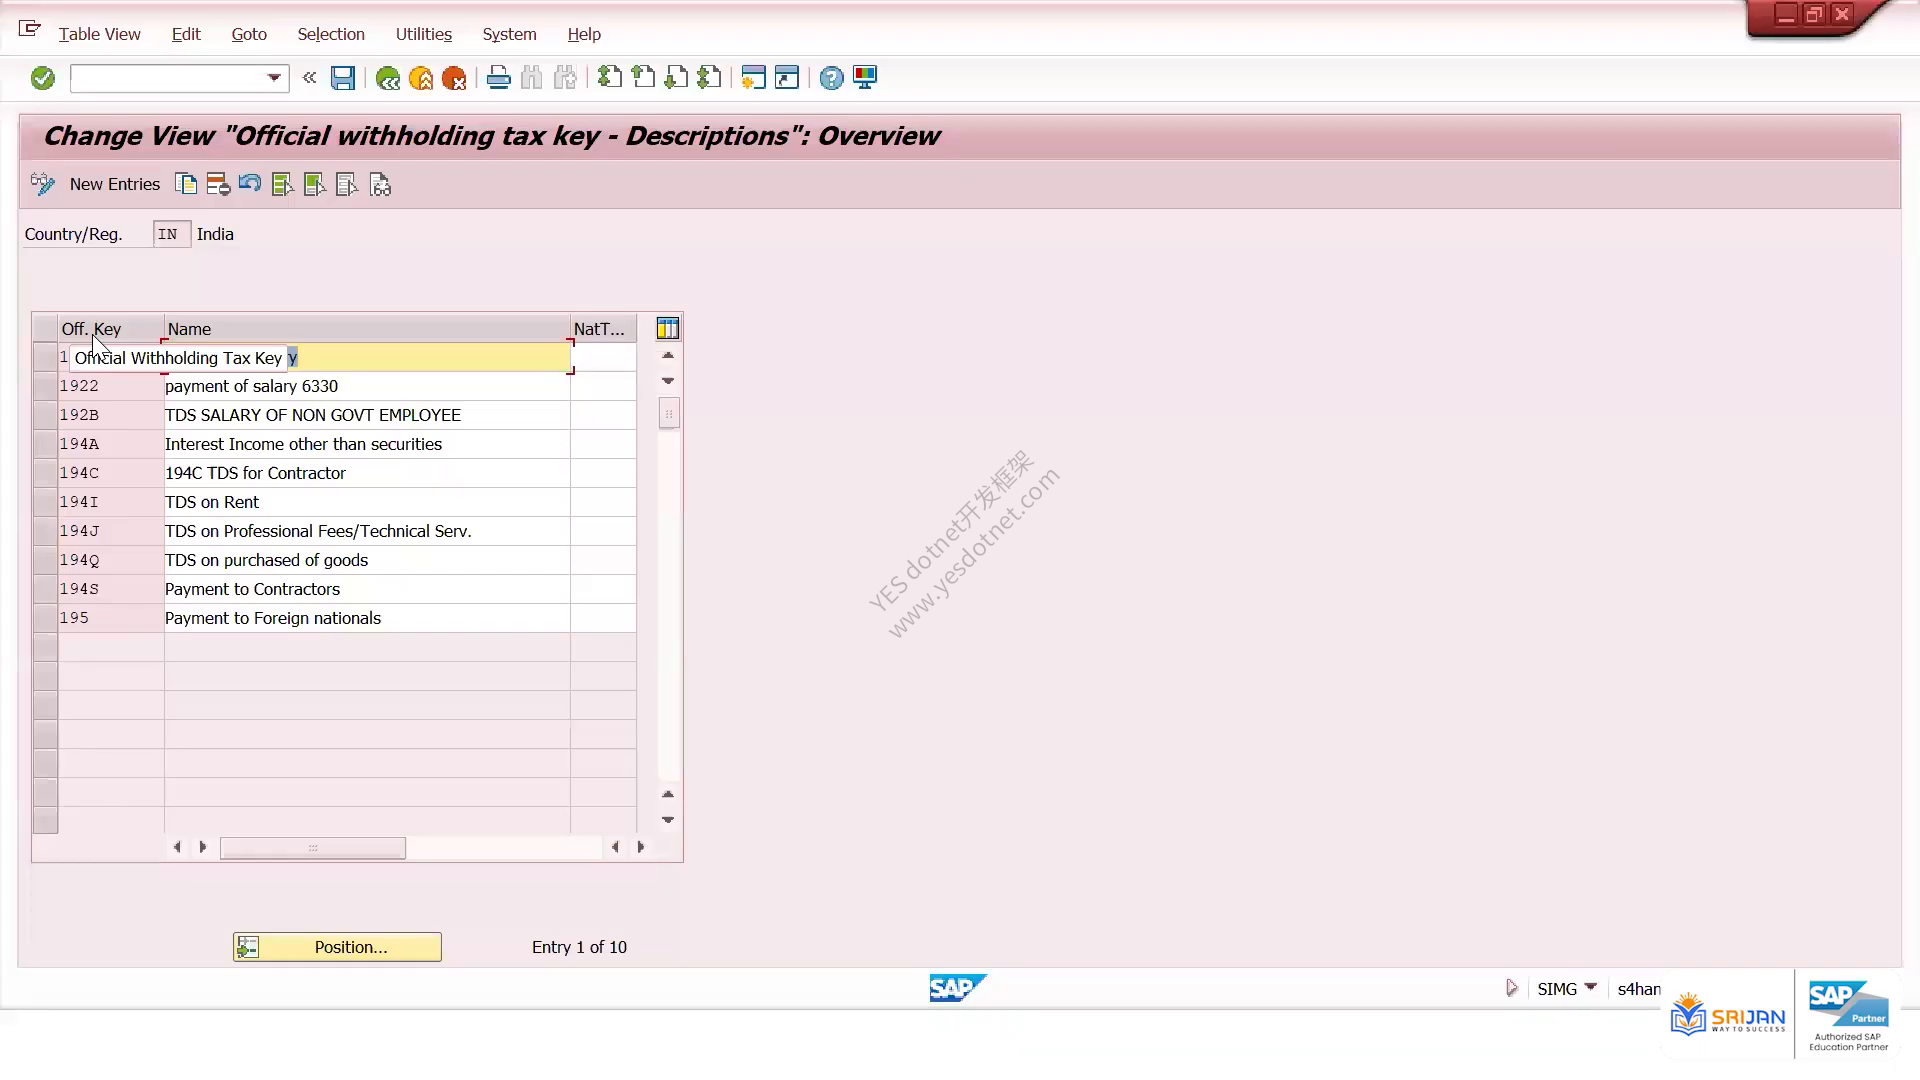Screen dimensions: 1920x1080
Task: Save the table with the floppy disk icon
Action: coord(343,78)
